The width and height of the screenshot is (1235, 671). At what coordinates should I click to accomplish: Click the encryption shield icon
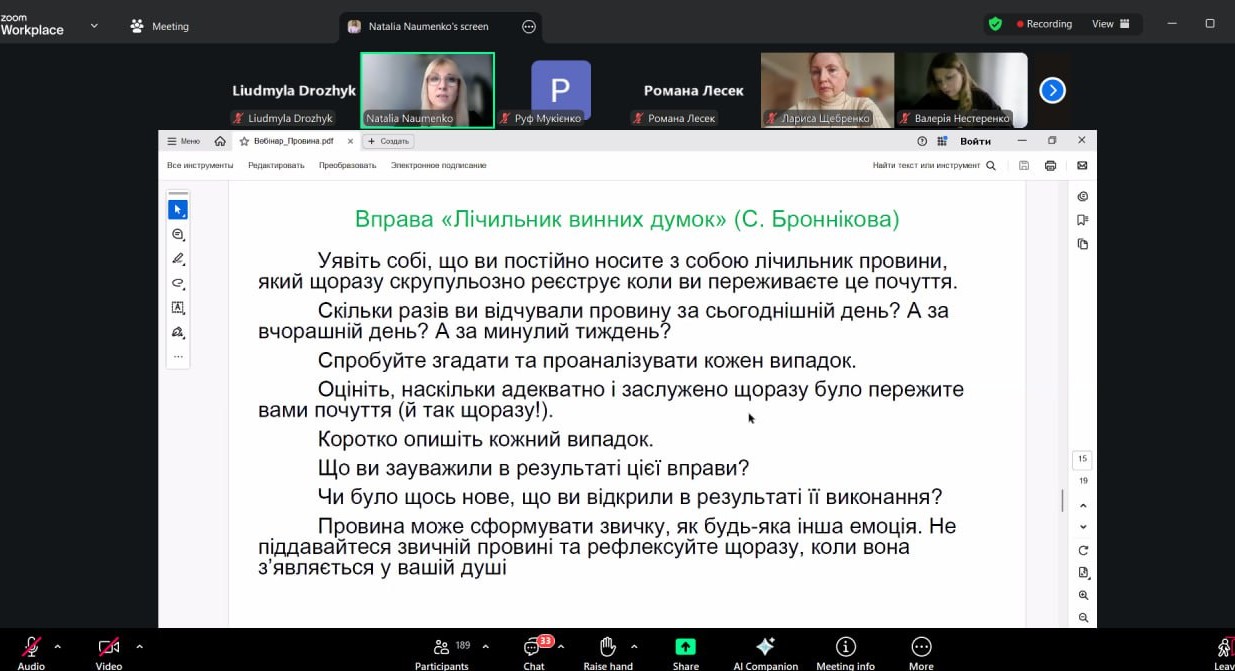pos(995,24)
